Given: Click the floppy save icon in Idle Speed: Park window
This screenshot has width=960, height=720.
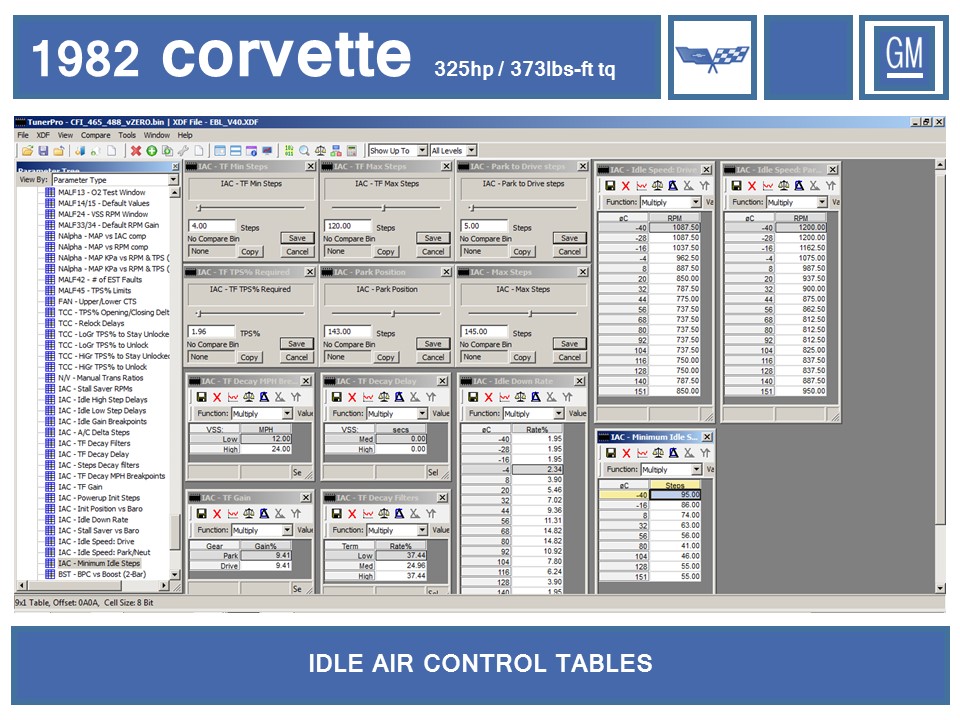Looking at the screenshot, I should click(737, 186).
